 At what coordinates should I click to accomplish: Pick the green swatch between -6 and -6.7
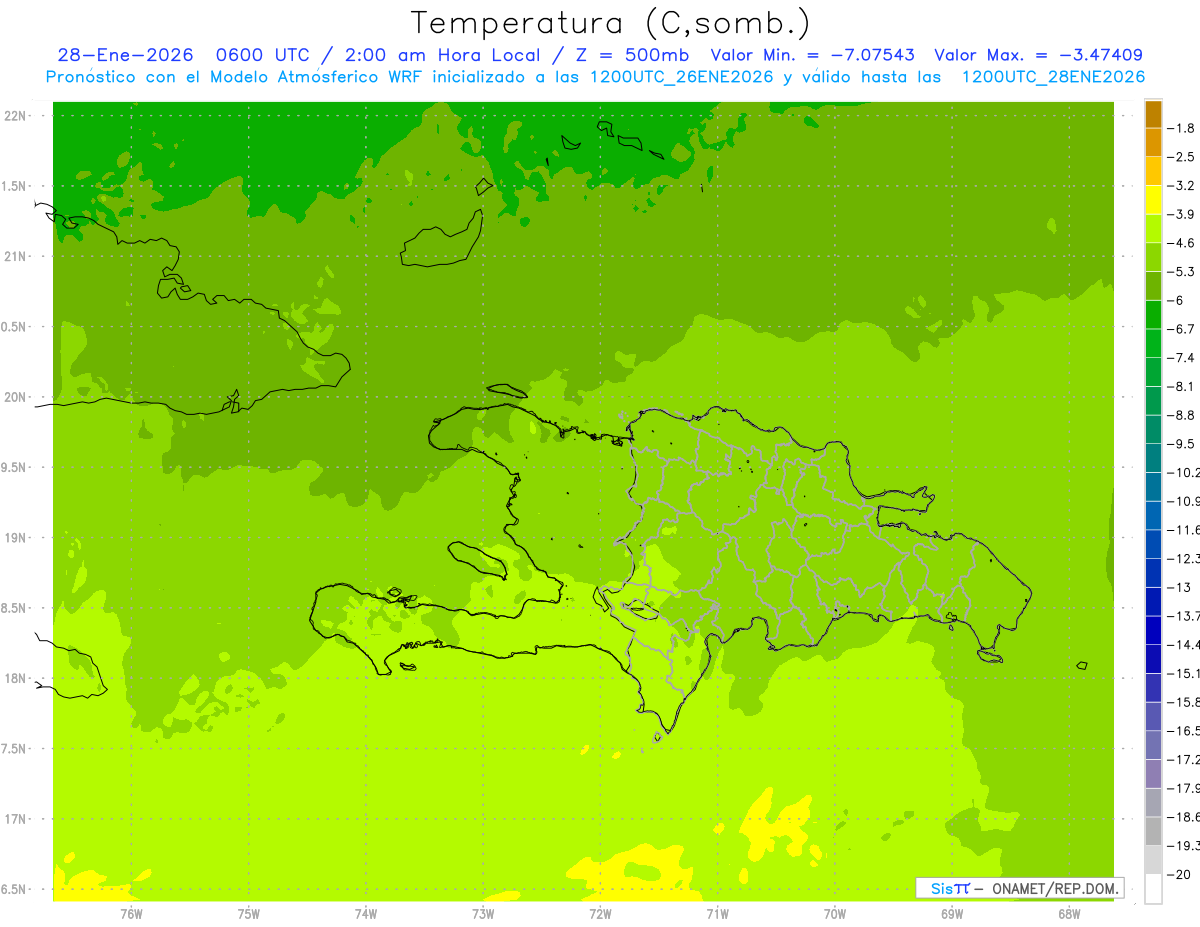tap(1153, 315)
